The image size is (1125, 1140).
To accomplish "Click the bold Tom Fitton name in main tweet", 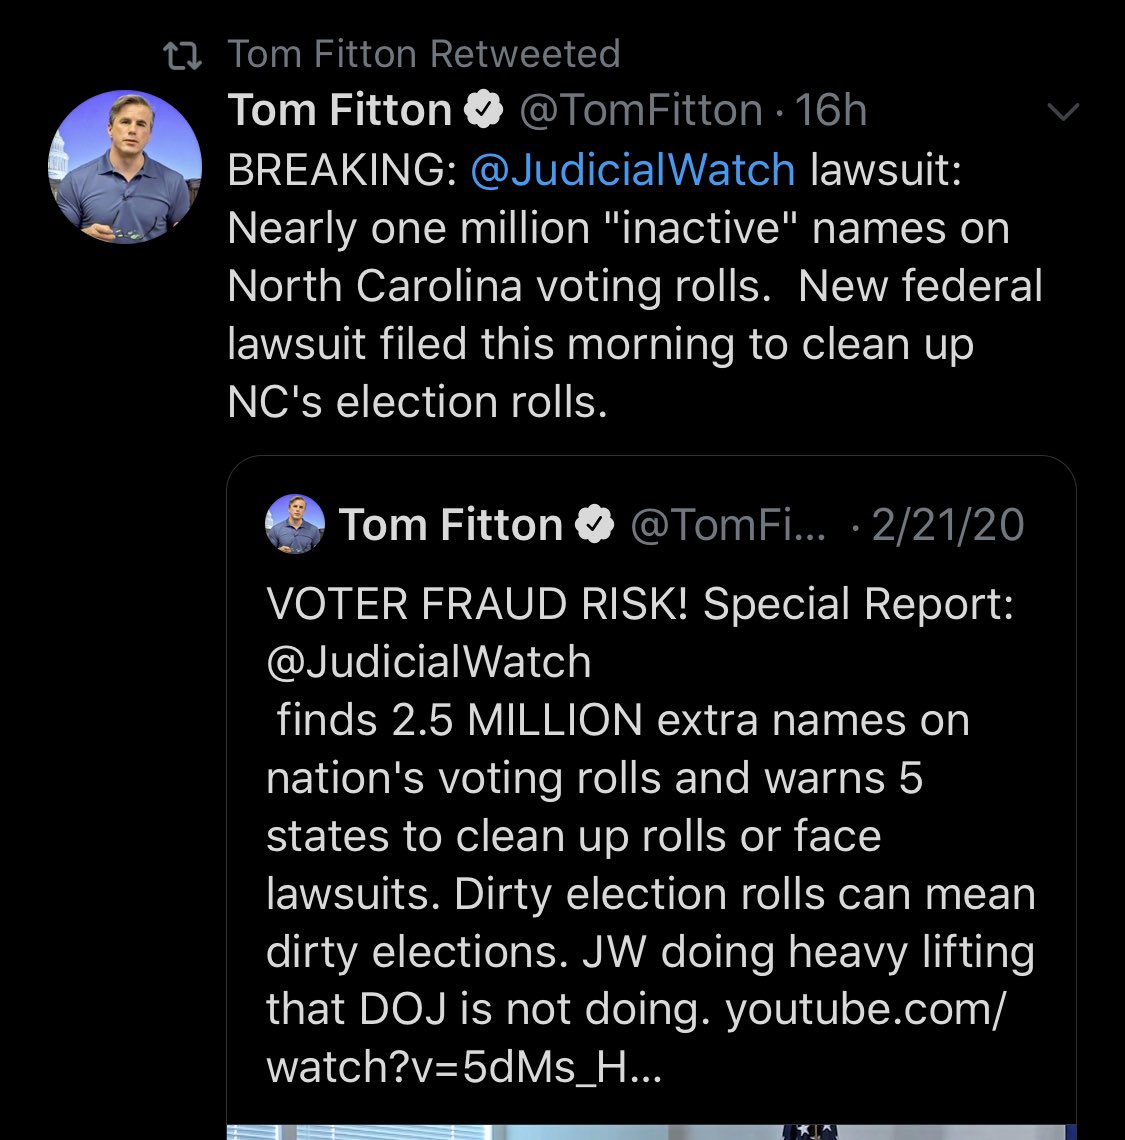I will (340, 111).
